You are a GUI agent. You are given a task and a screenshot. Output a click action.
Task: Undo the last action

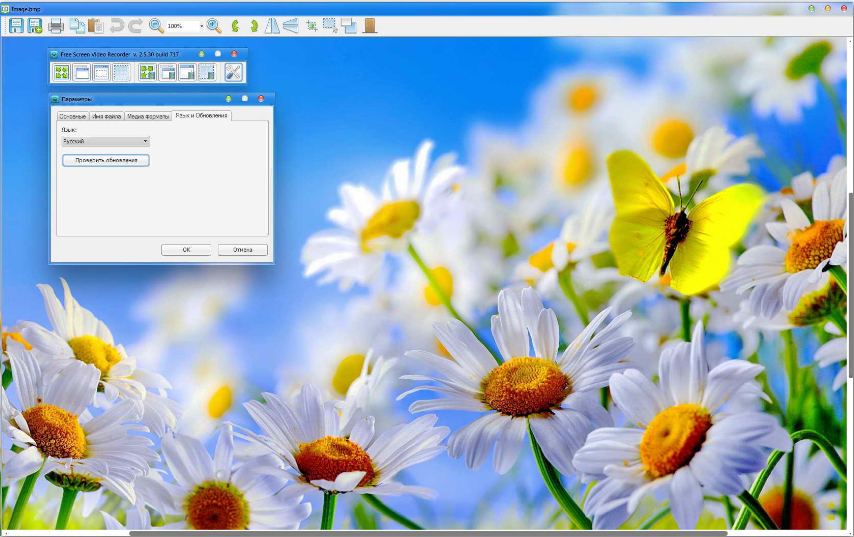click(117, 25)
